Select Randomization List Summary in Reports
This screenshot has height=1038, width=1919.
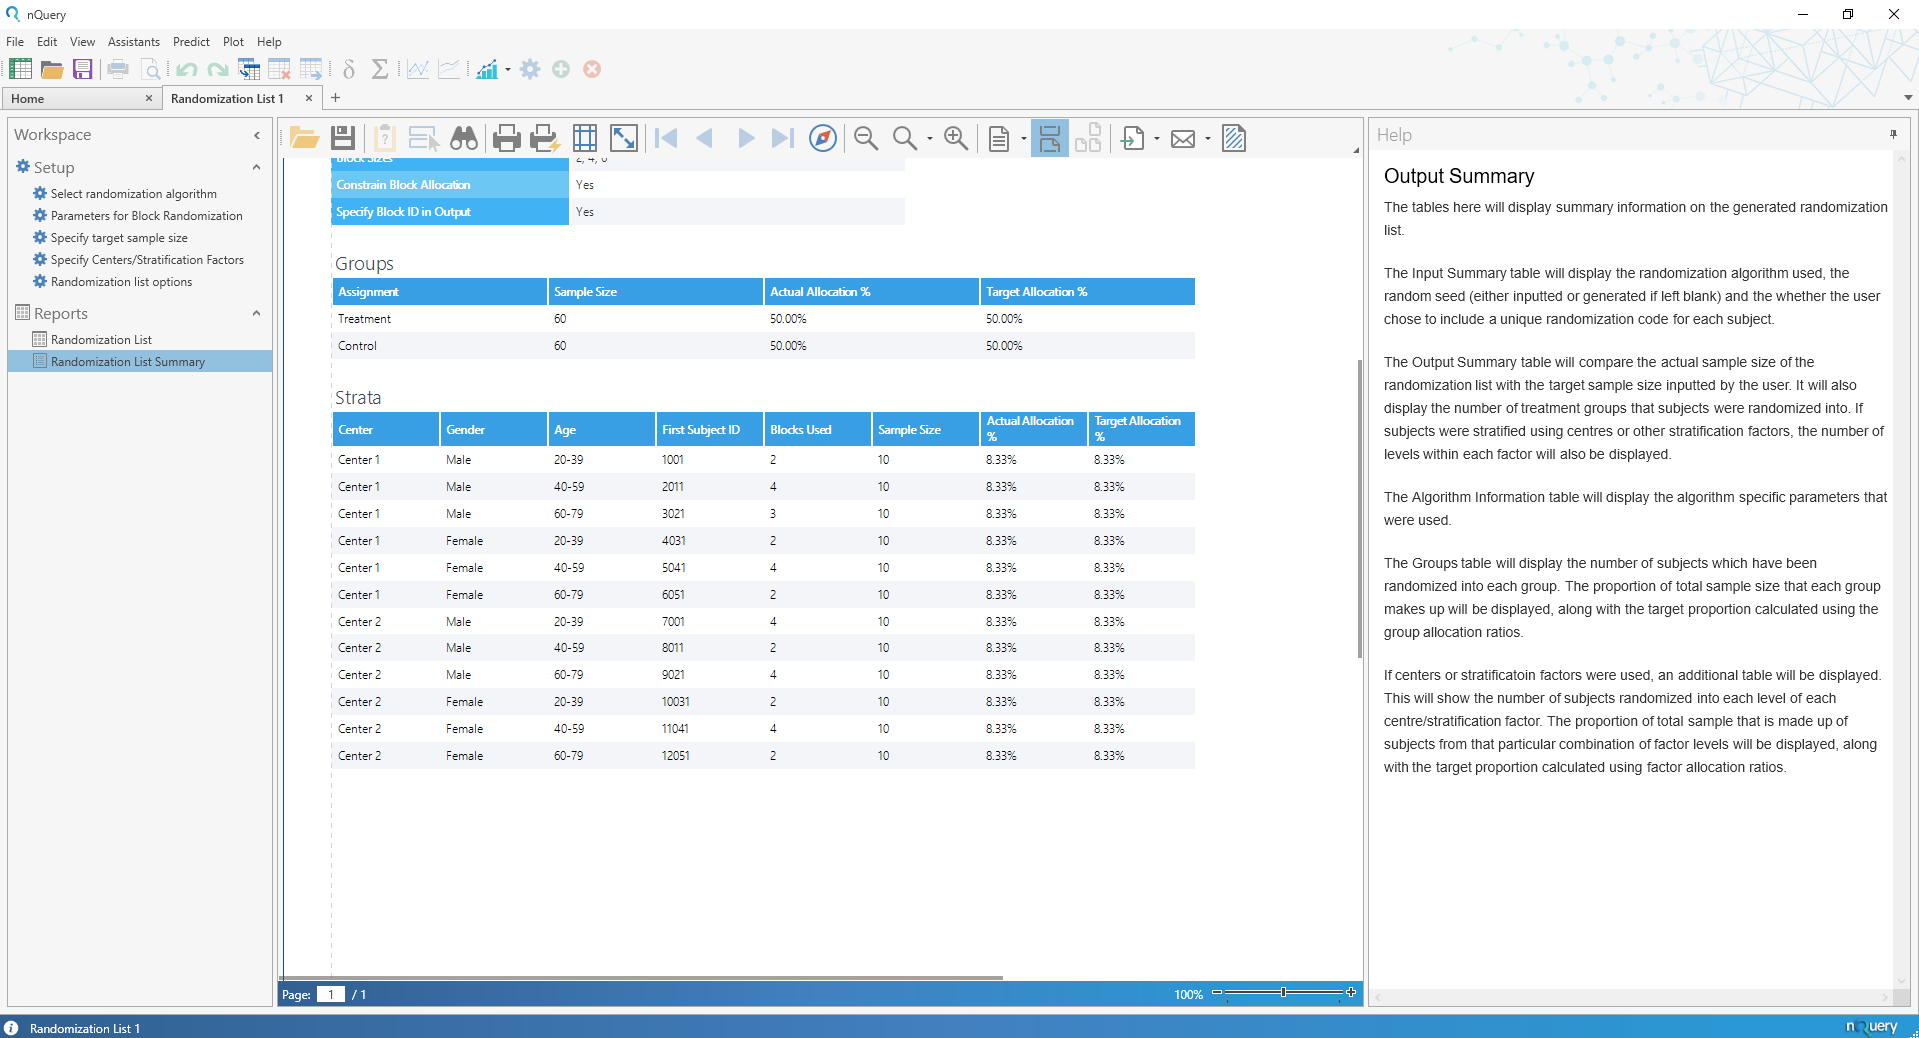[x=129, y=361]
